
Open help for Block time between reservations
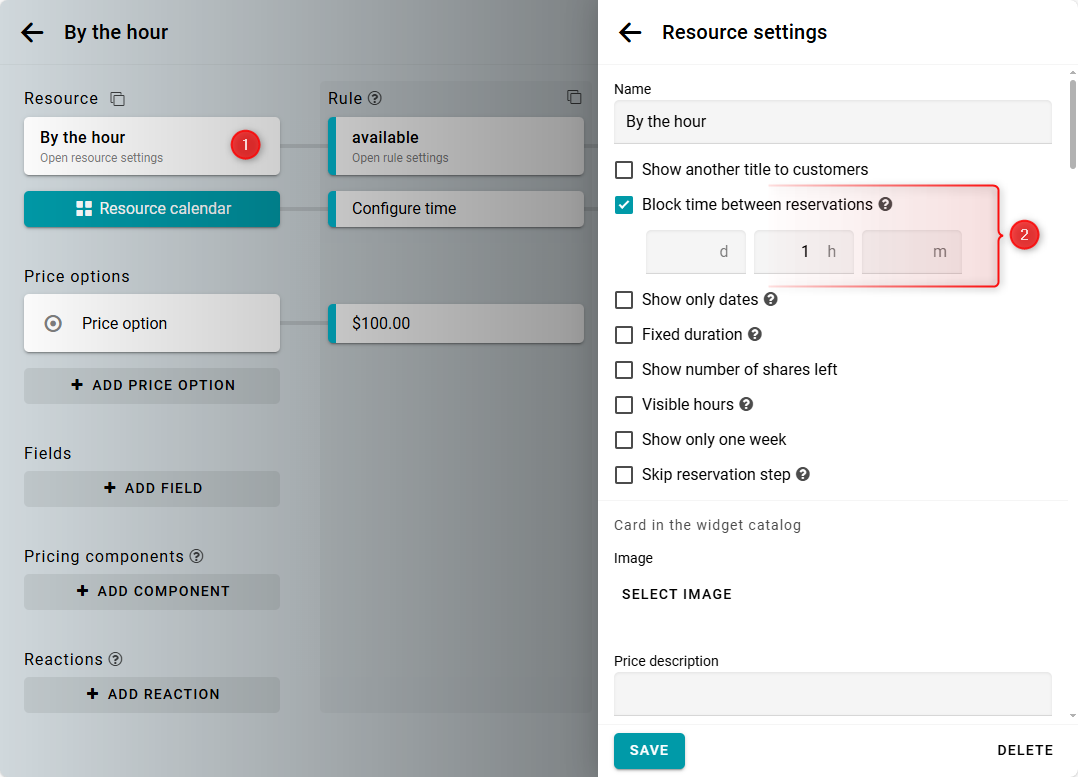tap(885, 205)
